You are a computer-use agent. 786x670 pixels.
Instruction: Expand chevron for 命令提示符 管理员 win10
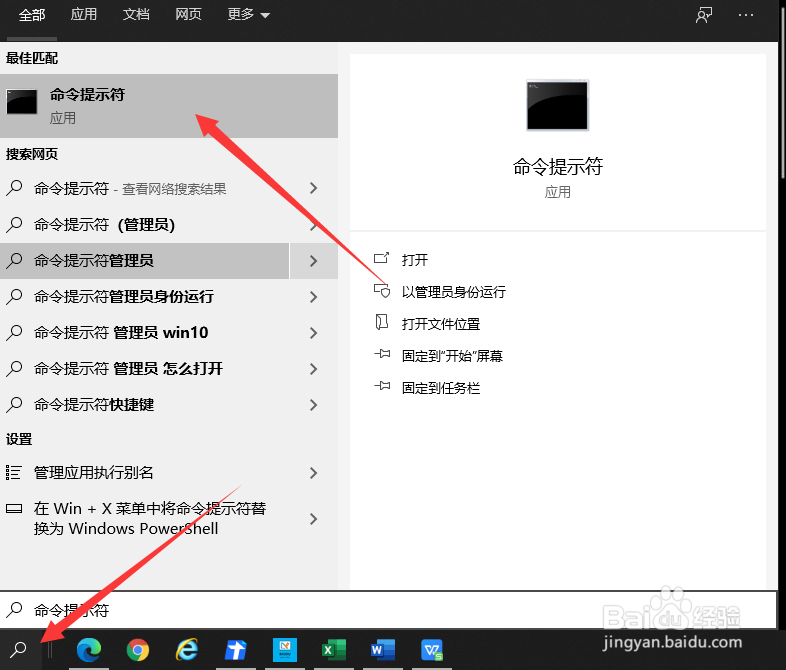coord(314,333)
